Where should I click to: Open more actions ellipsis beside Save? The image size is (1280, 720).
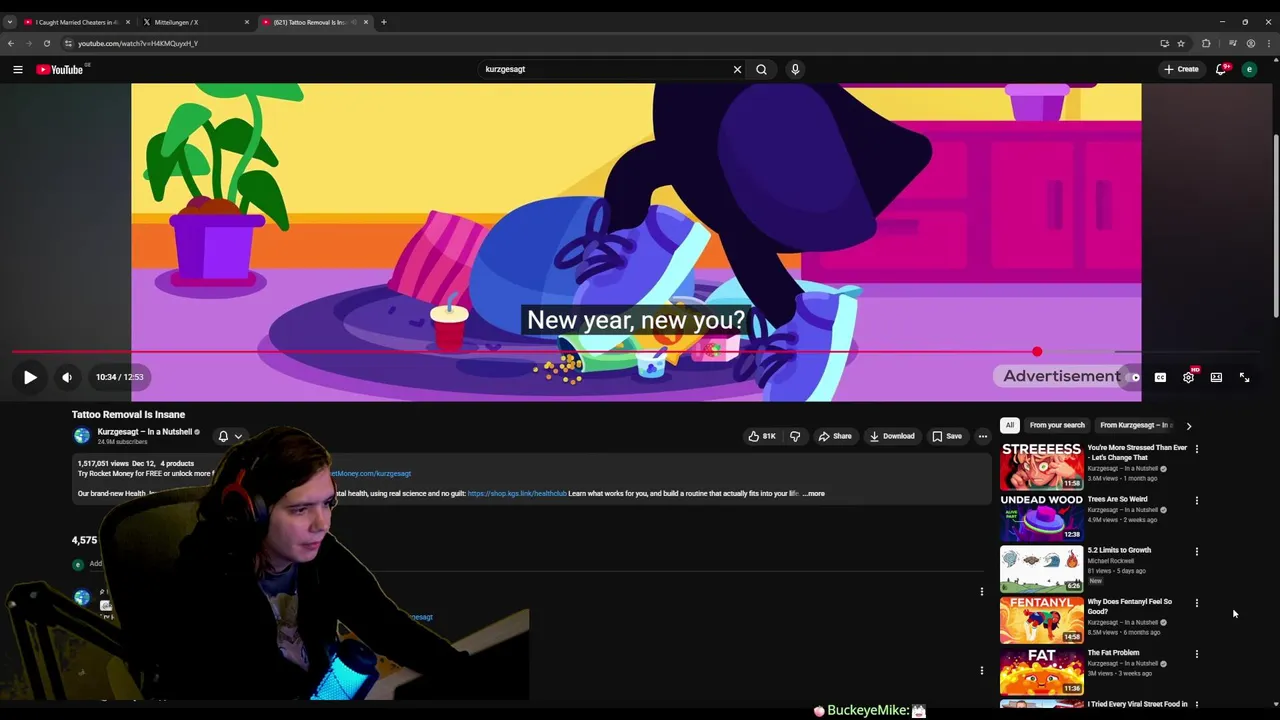(x=983, y=436)
